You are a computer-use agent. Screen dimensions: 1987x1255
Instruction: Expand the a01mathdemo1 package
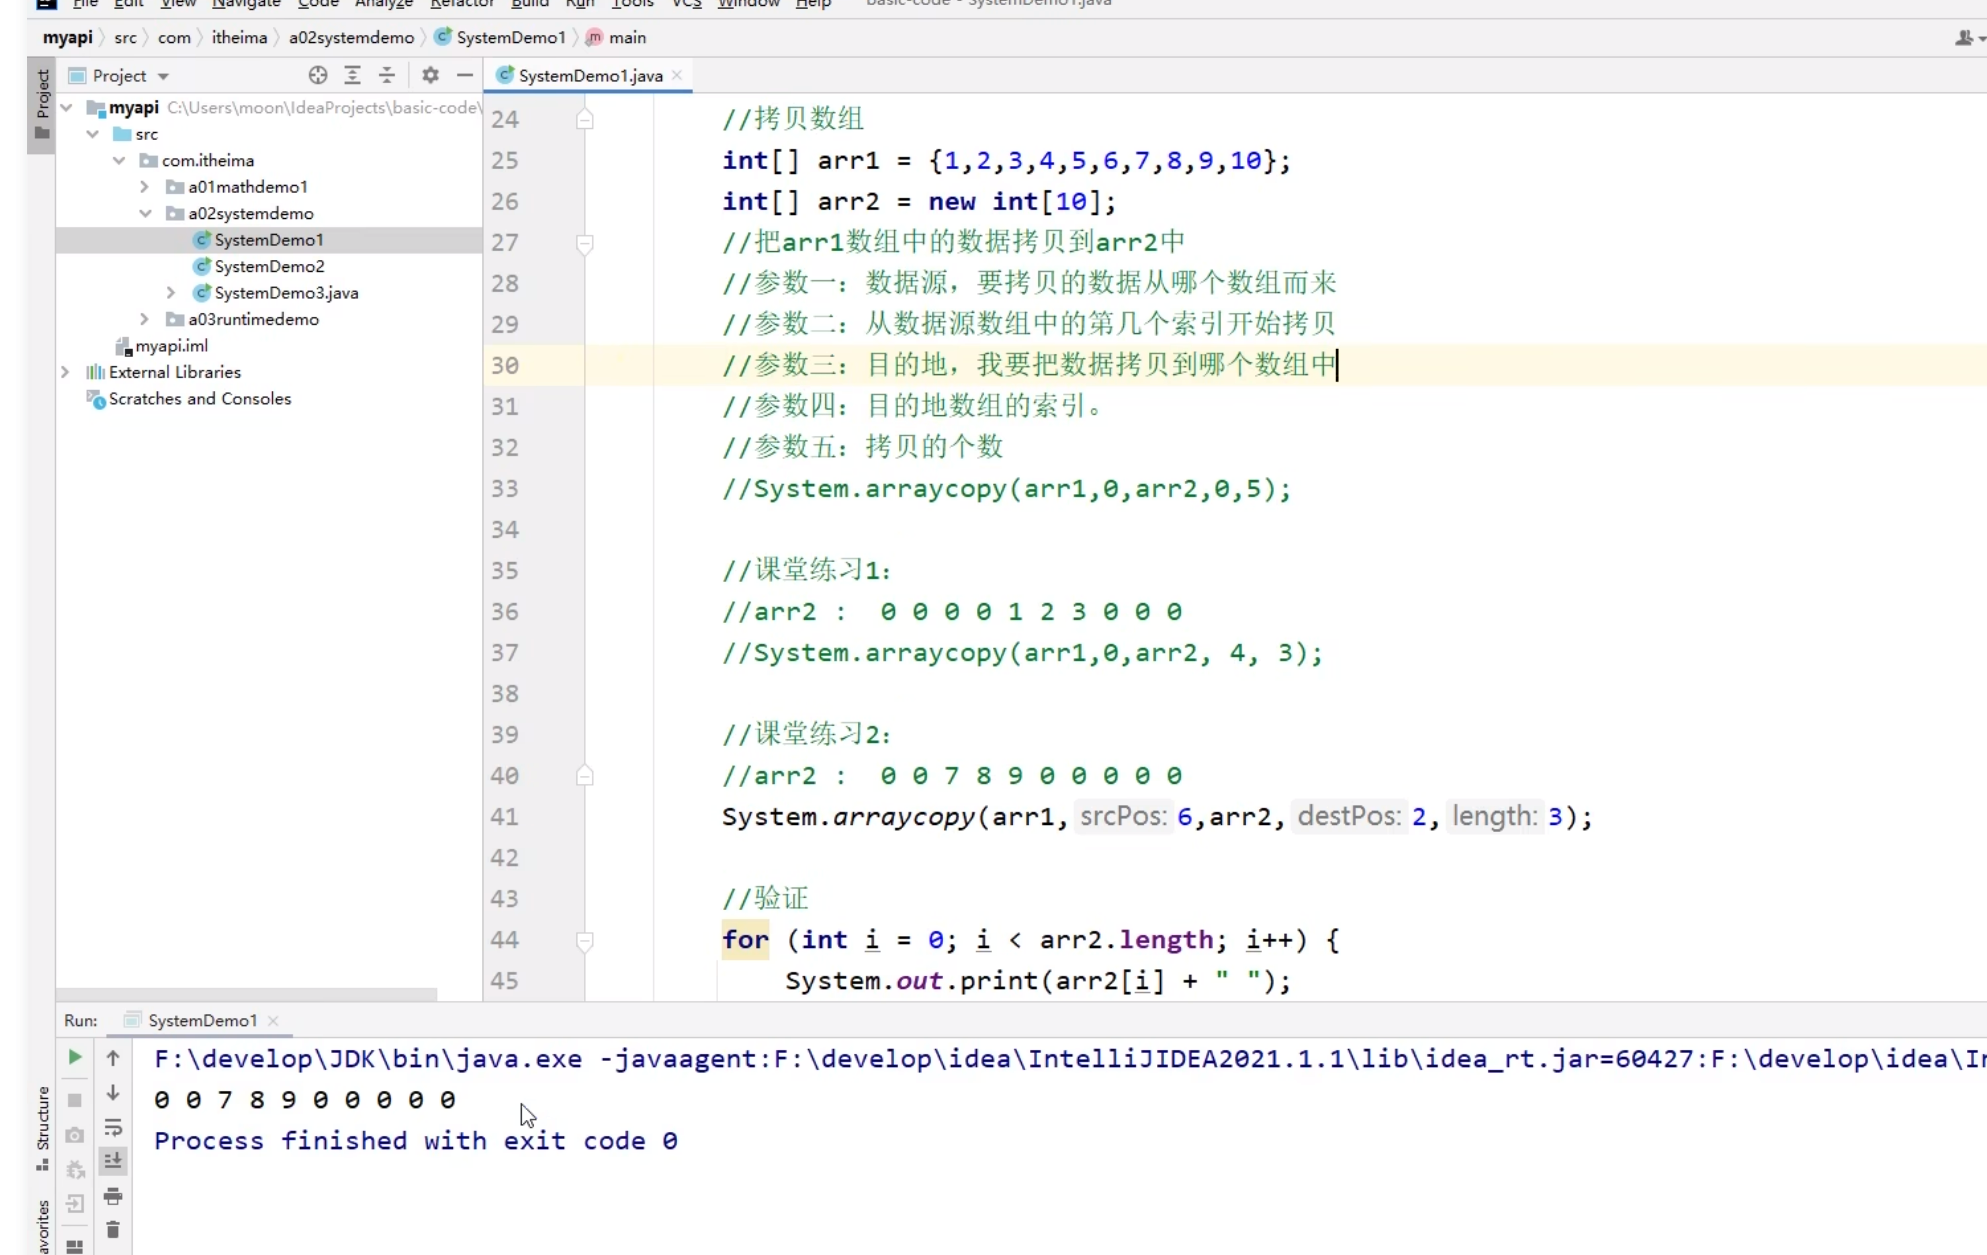[144, 186]
